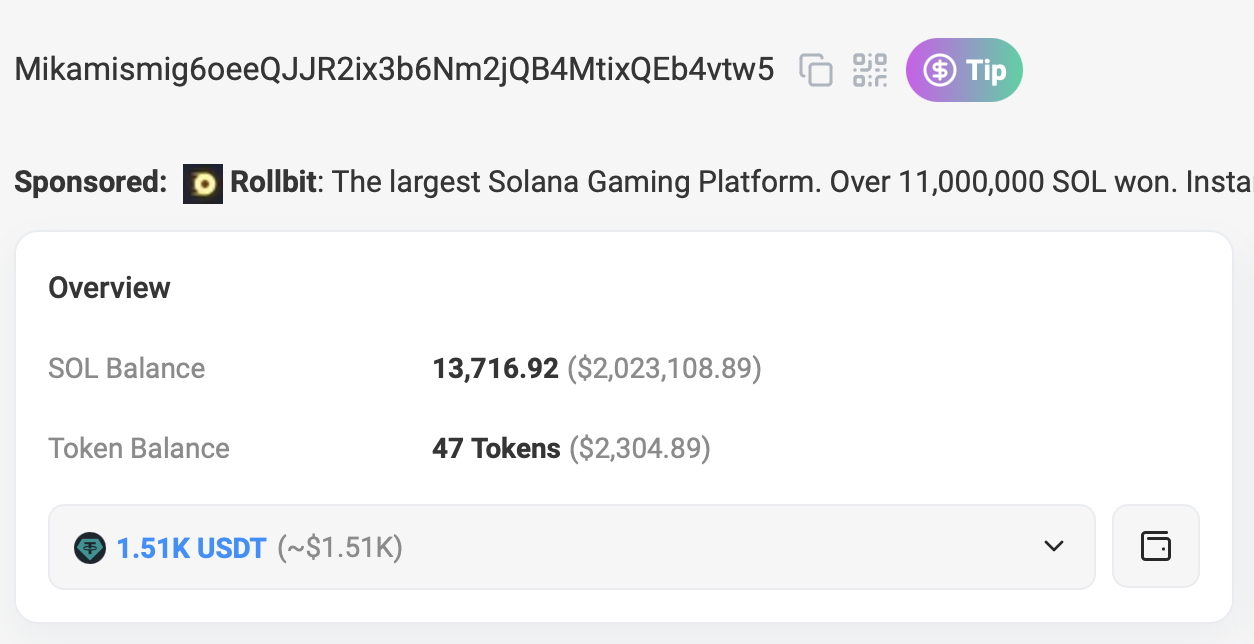Click the Tether USDT token icon
The height and width of the screenshot is (644, 1254).
click(x=90, y=548)
